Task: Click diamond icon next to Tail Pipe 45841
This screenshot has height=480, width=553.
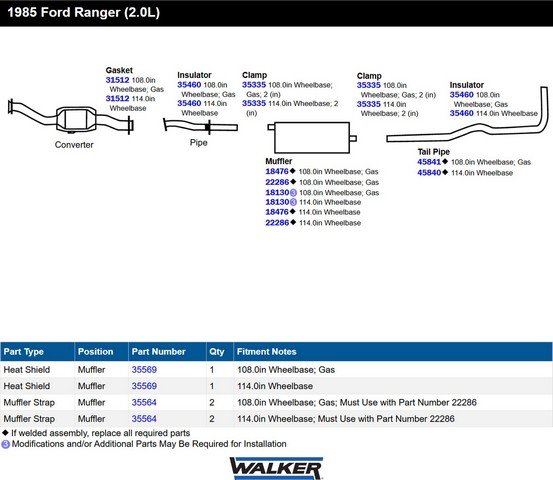Action: tap(445, 162)
